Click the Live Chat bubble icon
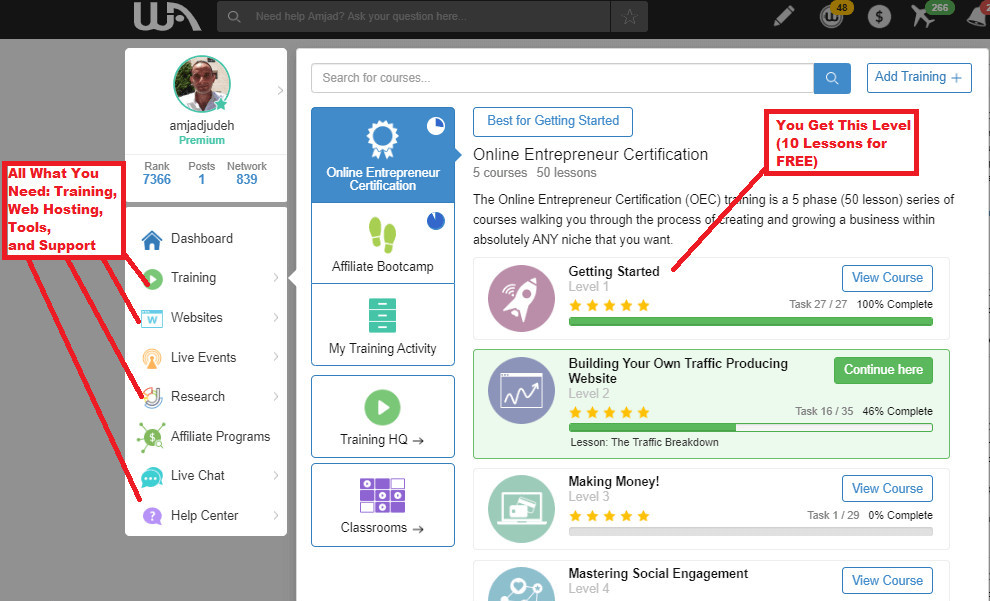The height and width of the screenshot is (601, 990). click(x=152, y=477)
